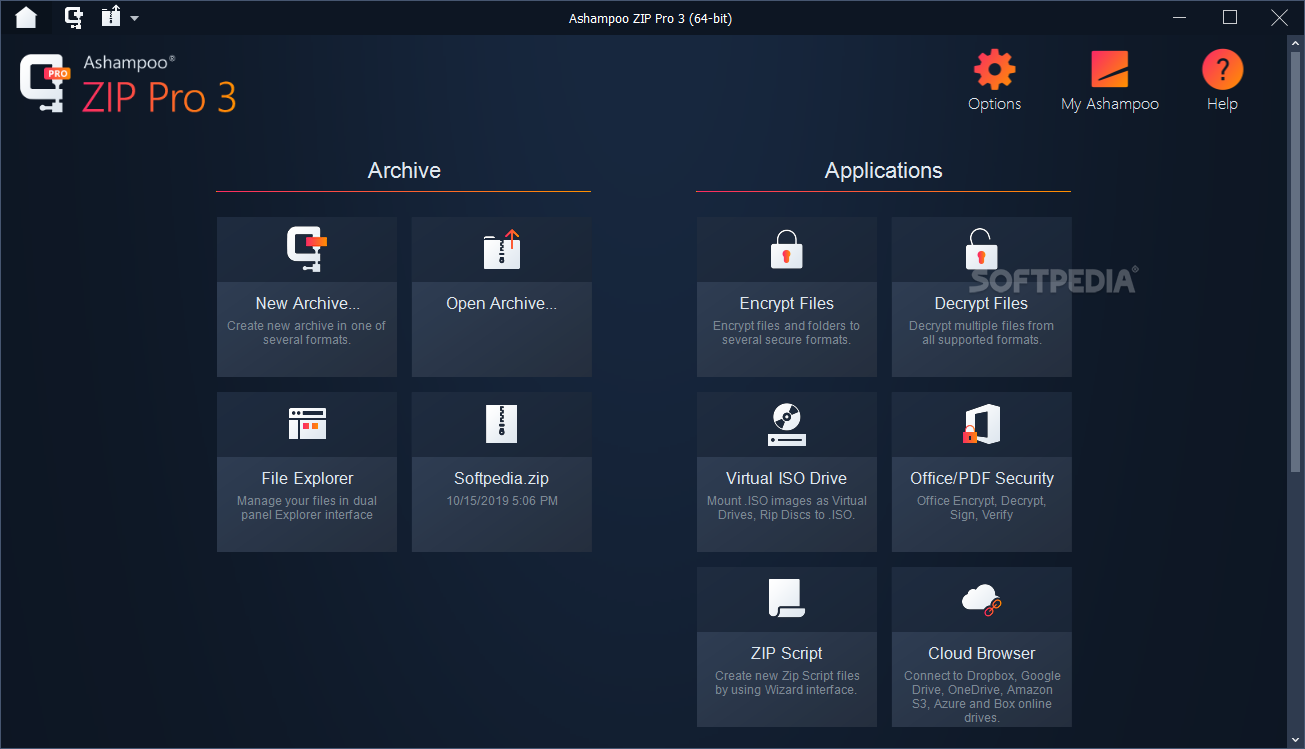Screen dimensions: 1305x749
Task: Click the My Ashampoo logo icon
Action: [1109, 70]
